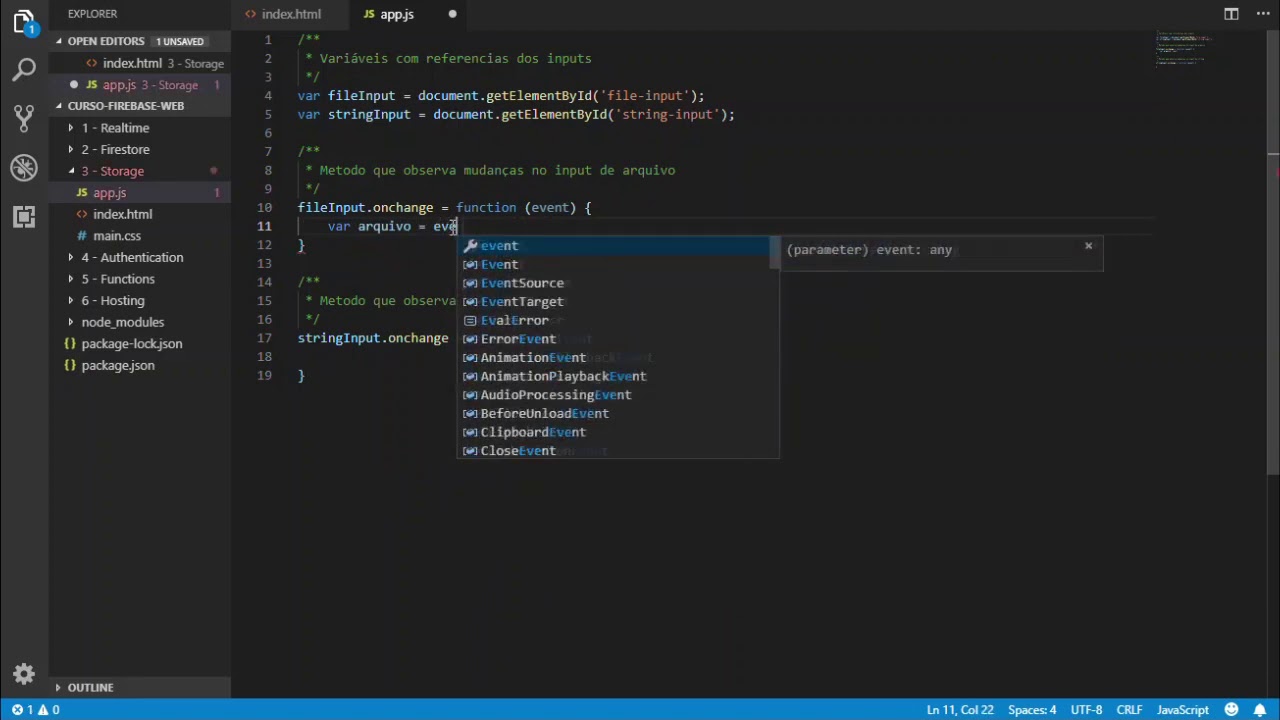The width and height of the screenshot is (1280, 720).
Task: Click the Ln 11, Col 22 indicator
Action: point(960,710)
